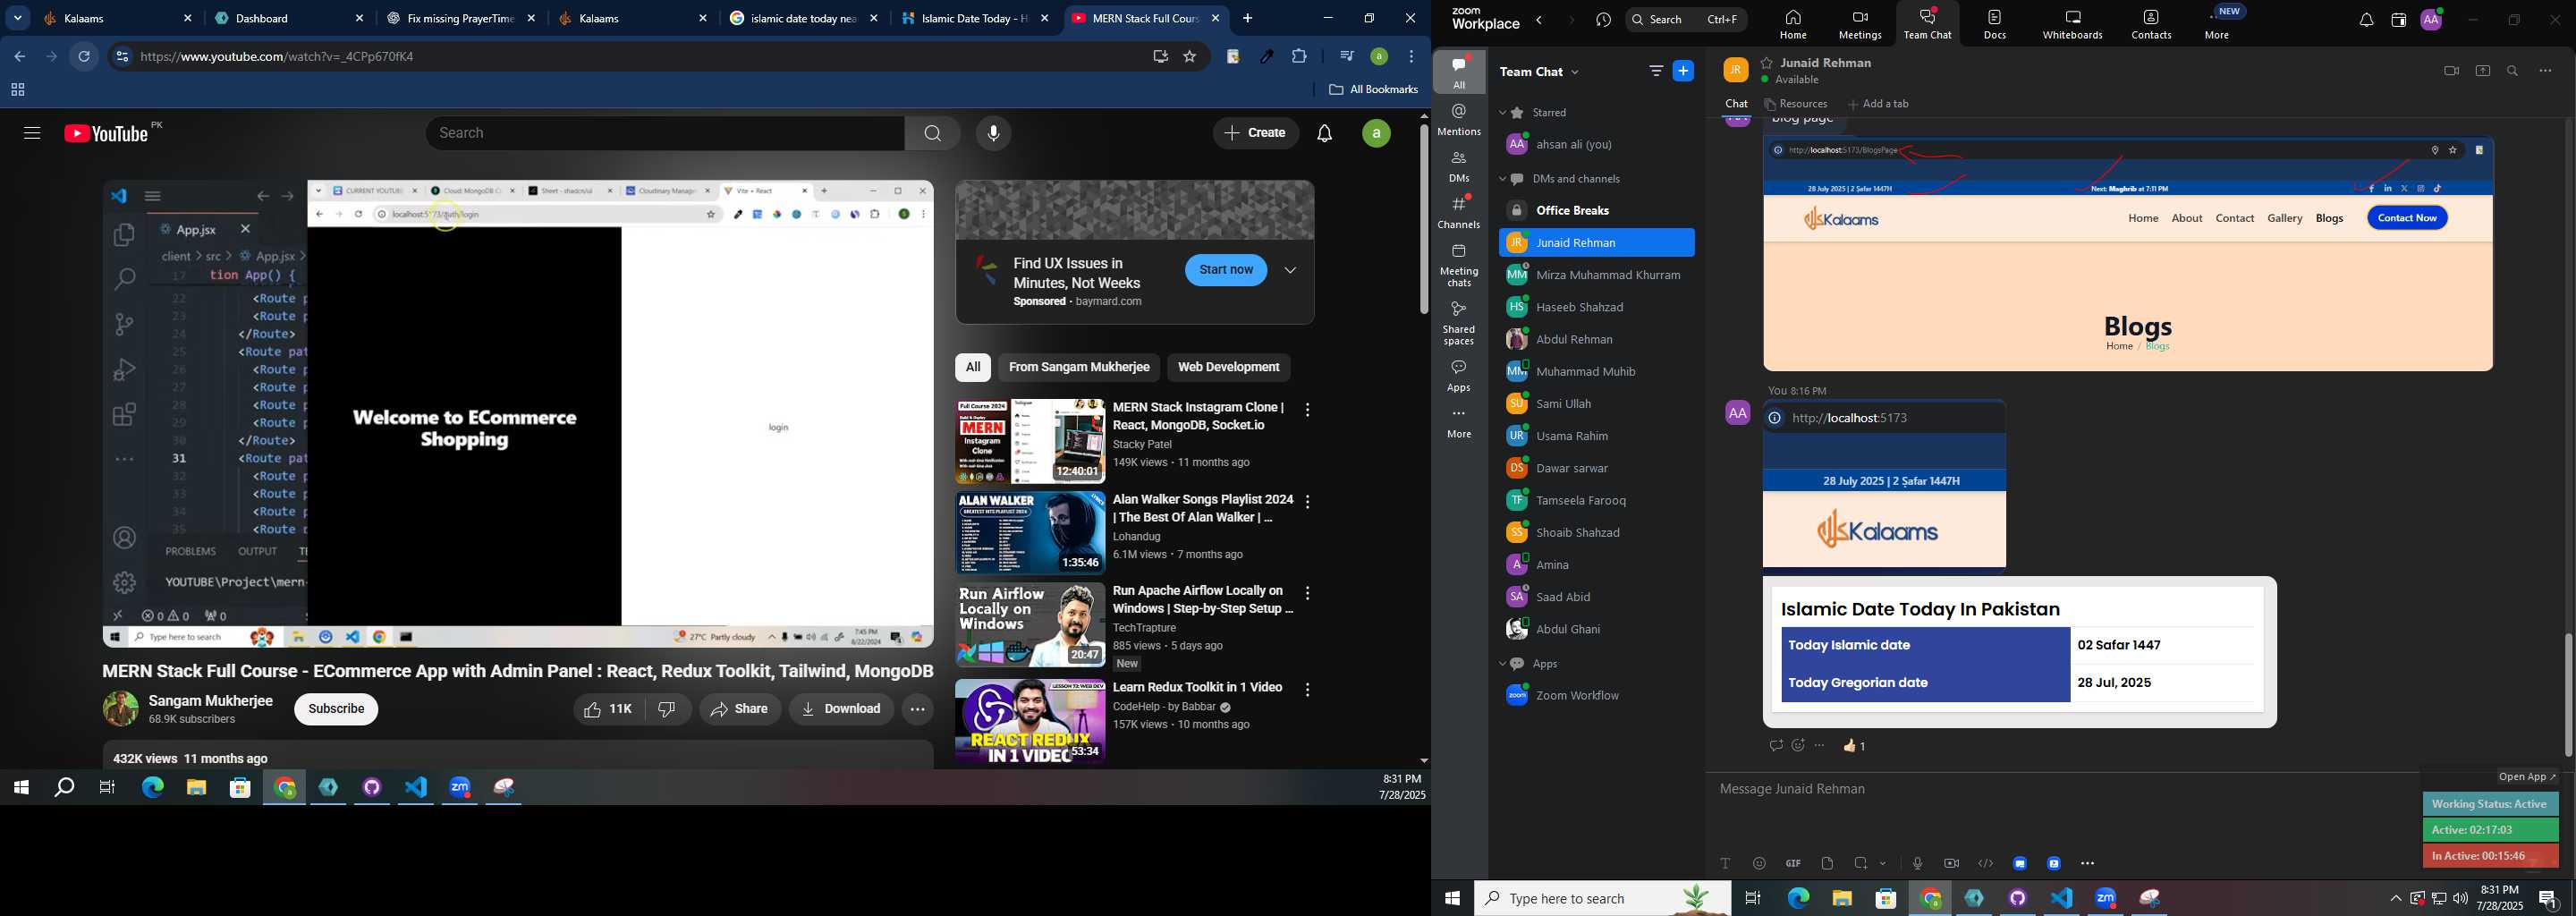Record audio message with microphone icon
The image size is (2576, 916).
1917,863
